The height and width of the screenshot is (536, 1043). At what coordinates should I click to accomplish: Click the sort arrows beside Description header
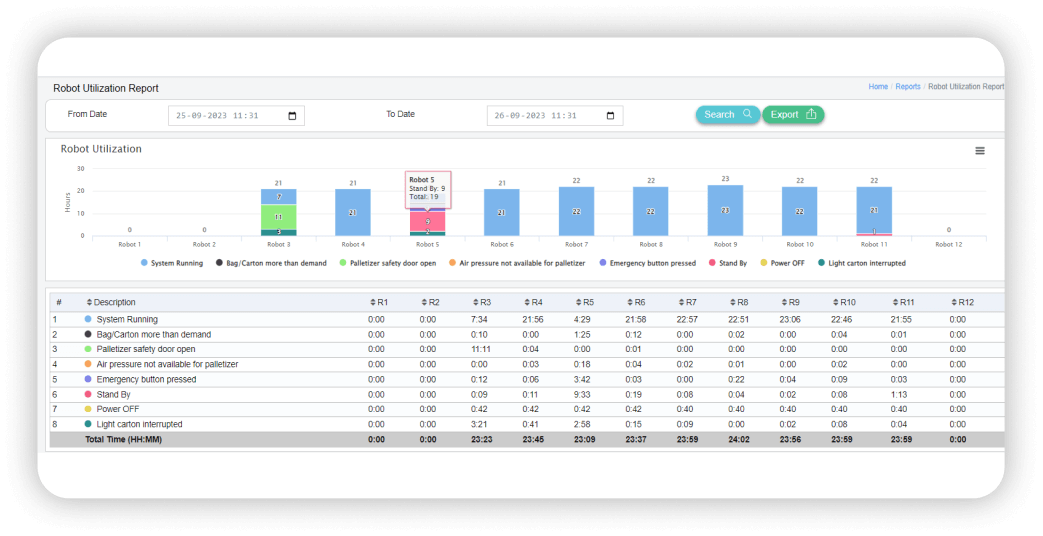89,302
